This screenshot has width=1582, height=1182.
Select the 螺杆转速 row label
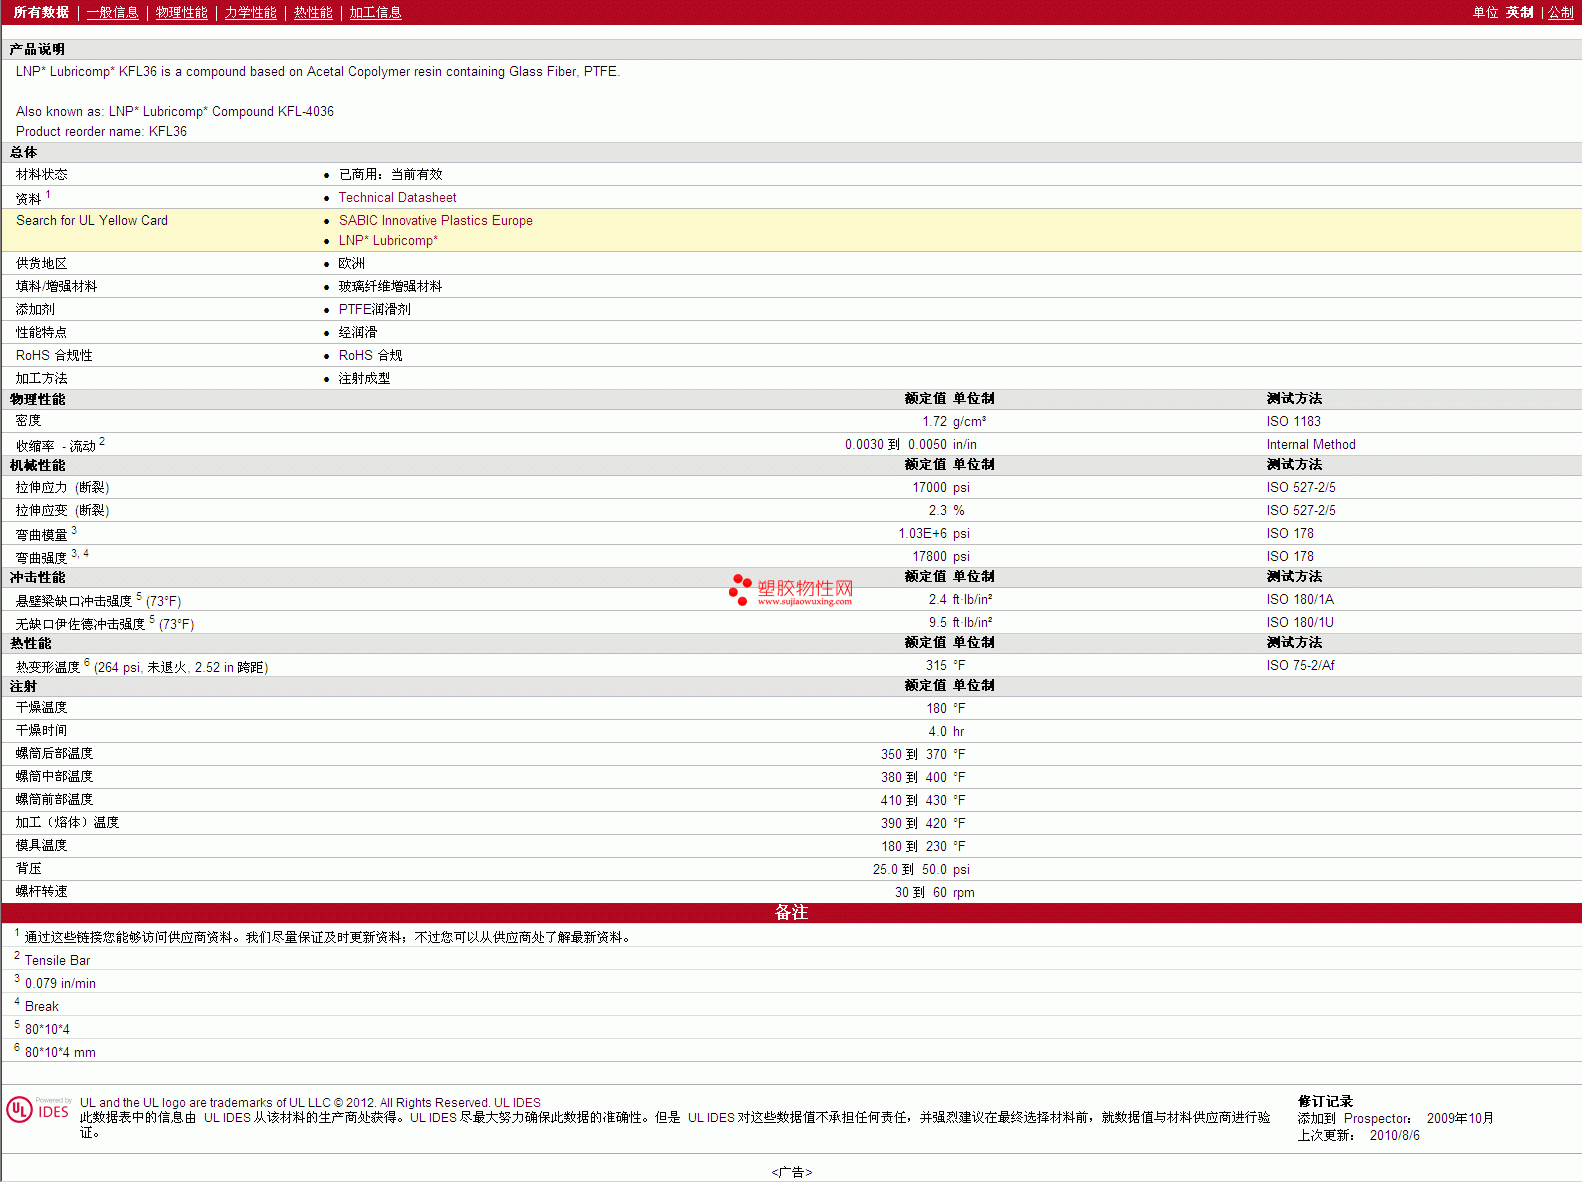(x=42, y=892)
